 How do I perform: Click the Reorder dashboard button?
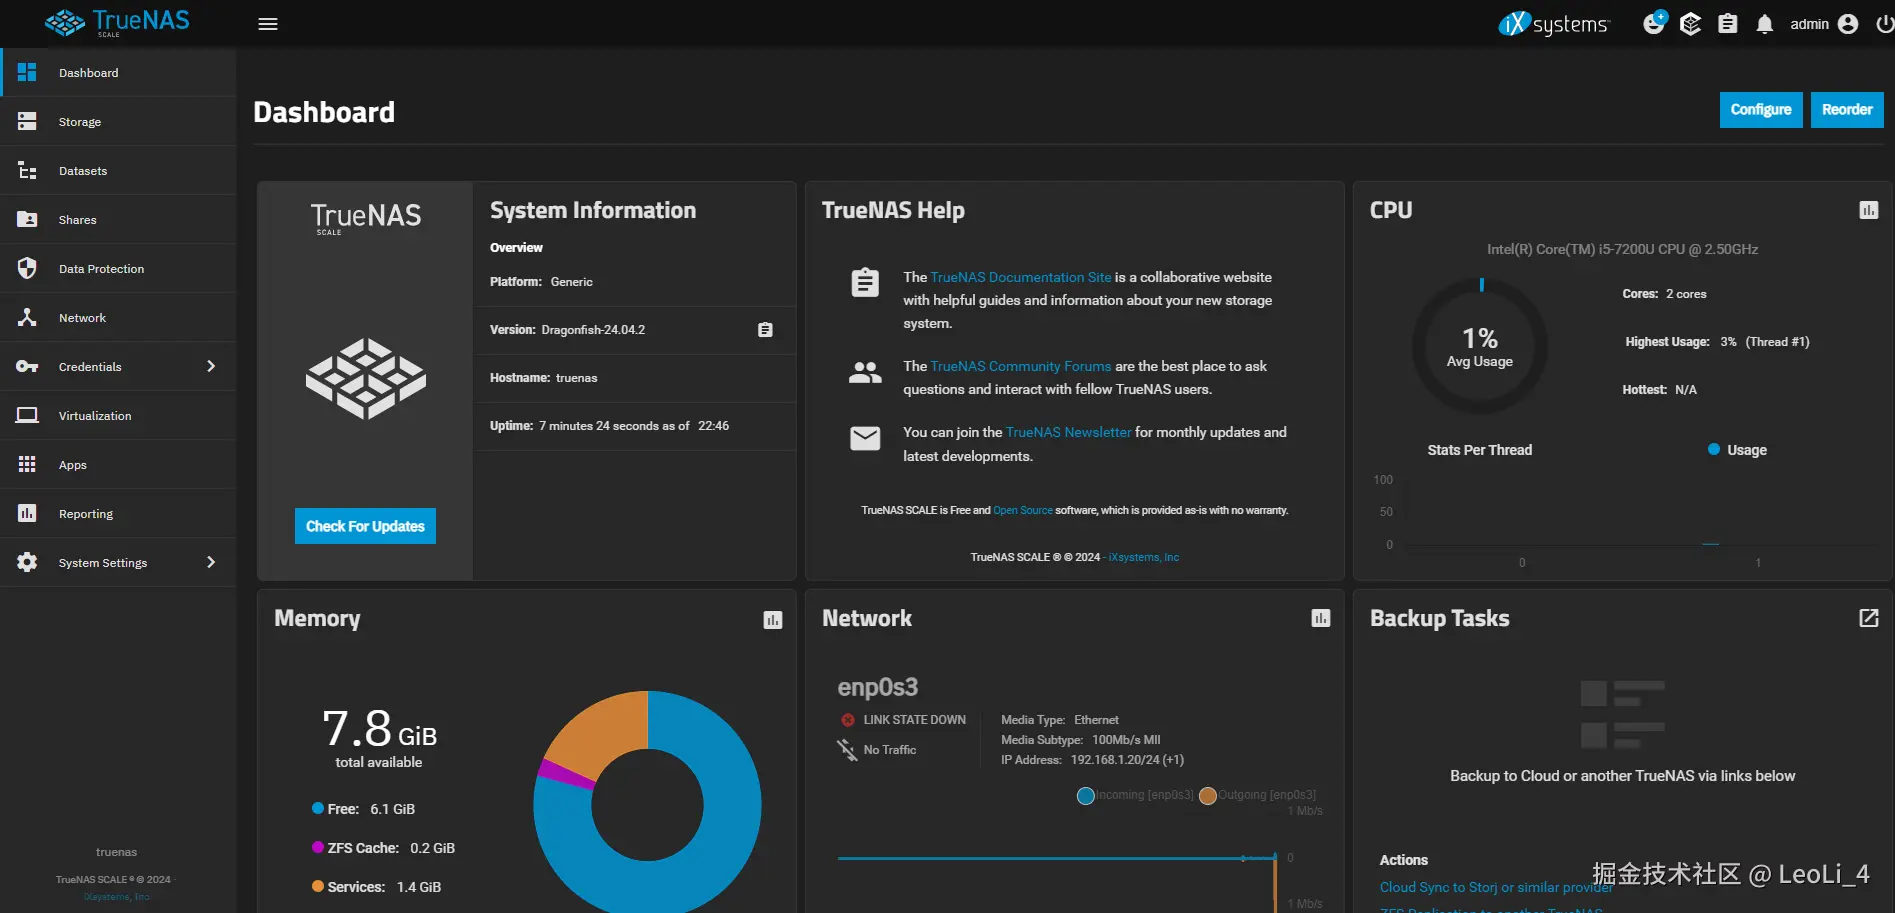pyautogui.click(x=1847, y=110)
